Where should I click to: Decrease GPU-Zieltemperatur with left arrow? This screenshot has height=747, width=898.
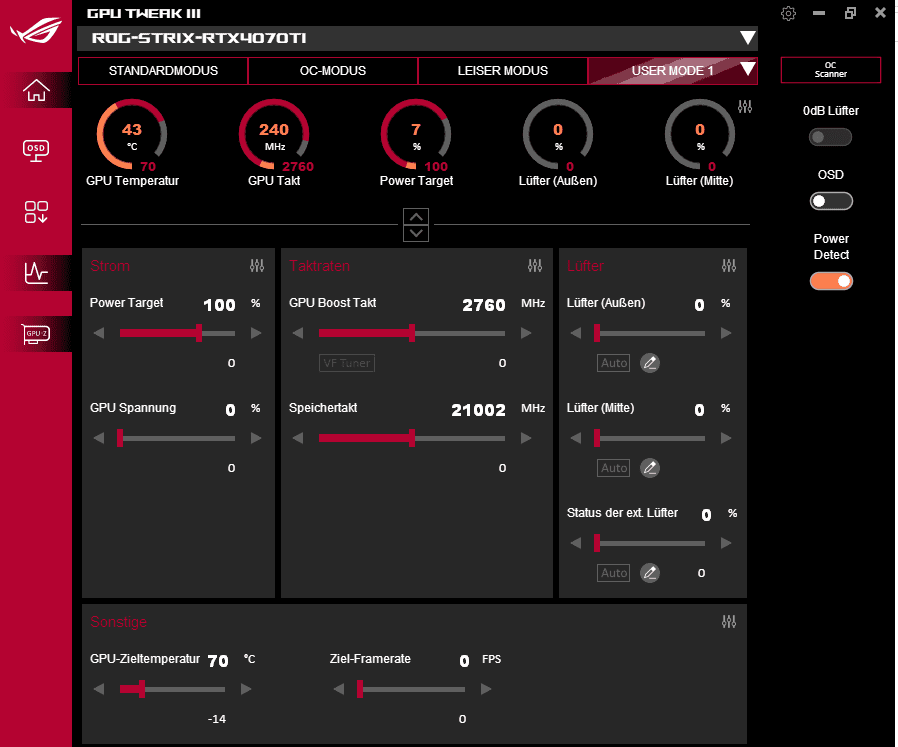pos(99,689)
